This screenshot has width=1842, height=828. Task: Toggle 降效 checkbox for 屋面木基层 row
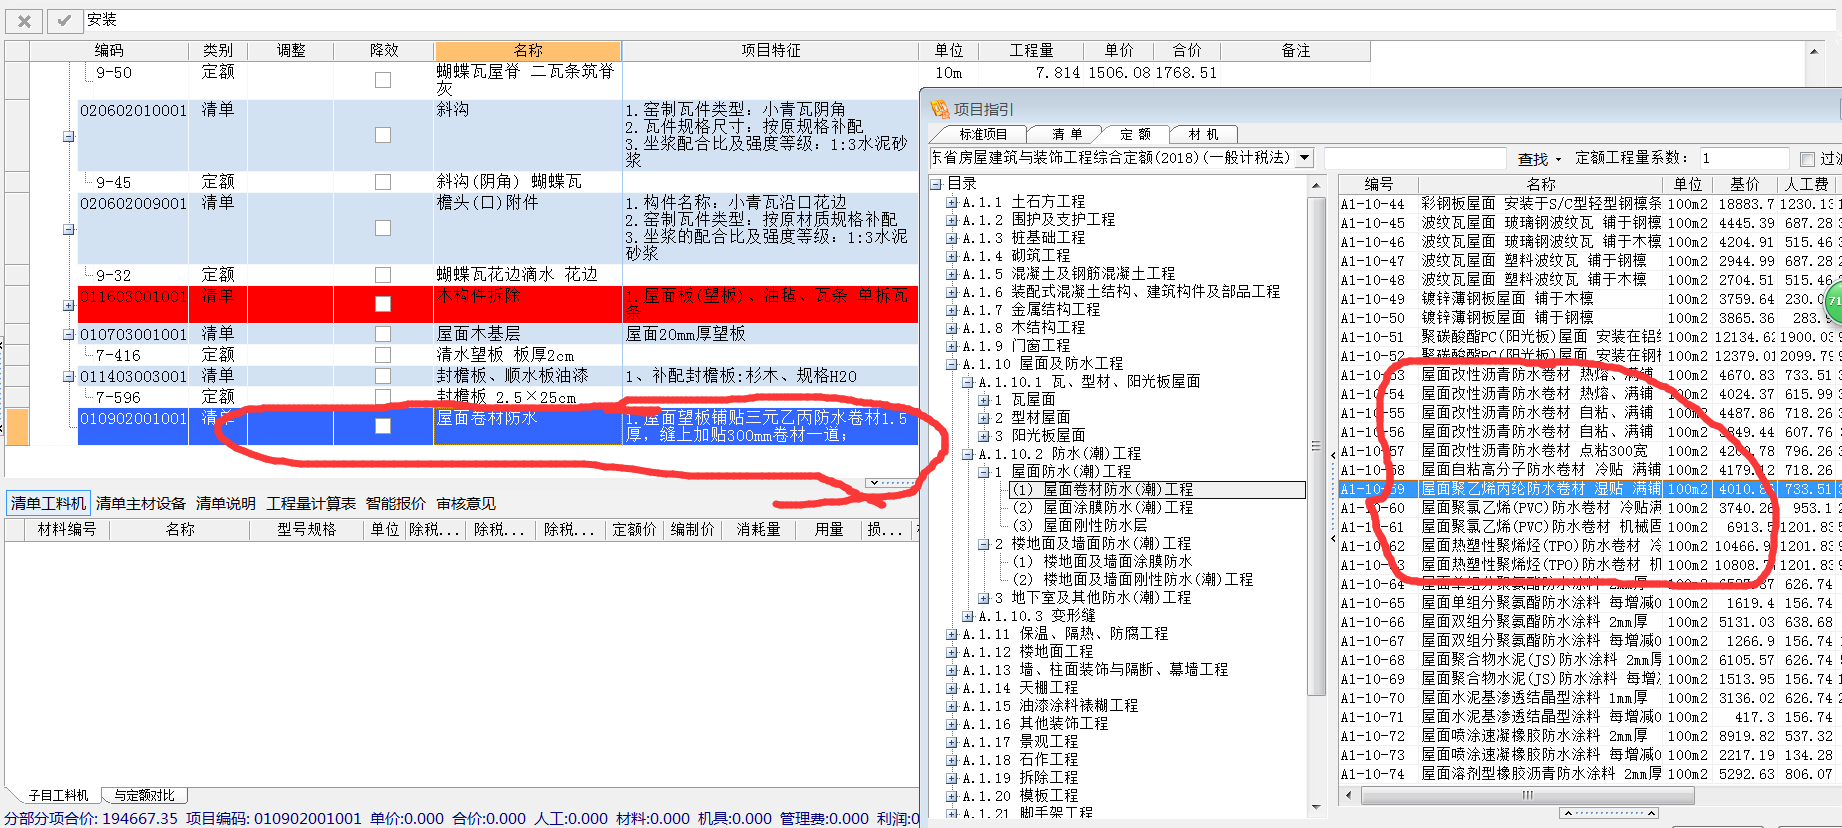(383, 334)
